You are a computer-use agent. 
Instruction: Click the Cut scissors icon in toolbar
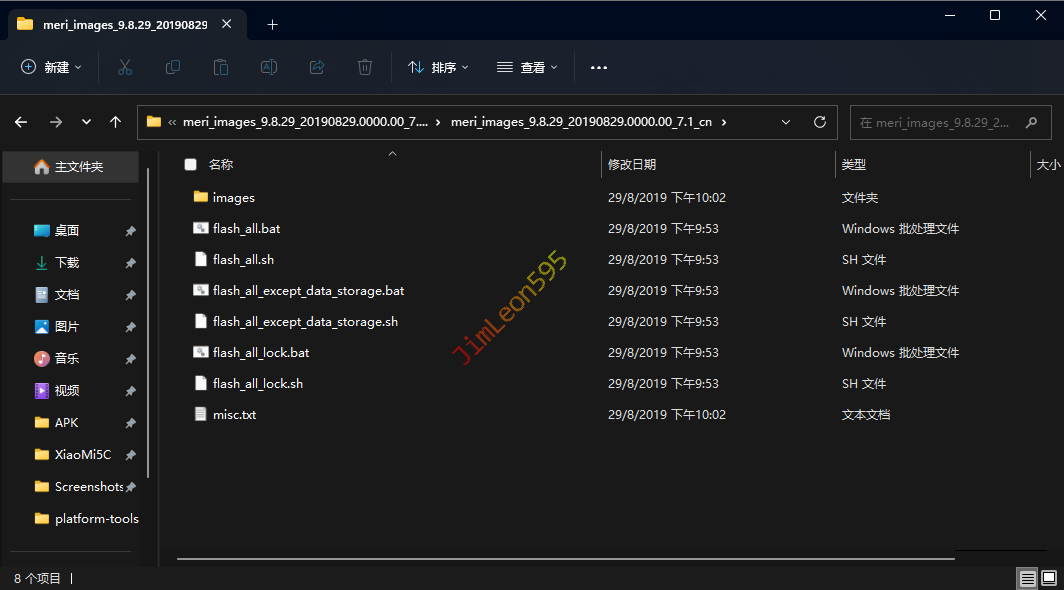(x=125, y=67)
